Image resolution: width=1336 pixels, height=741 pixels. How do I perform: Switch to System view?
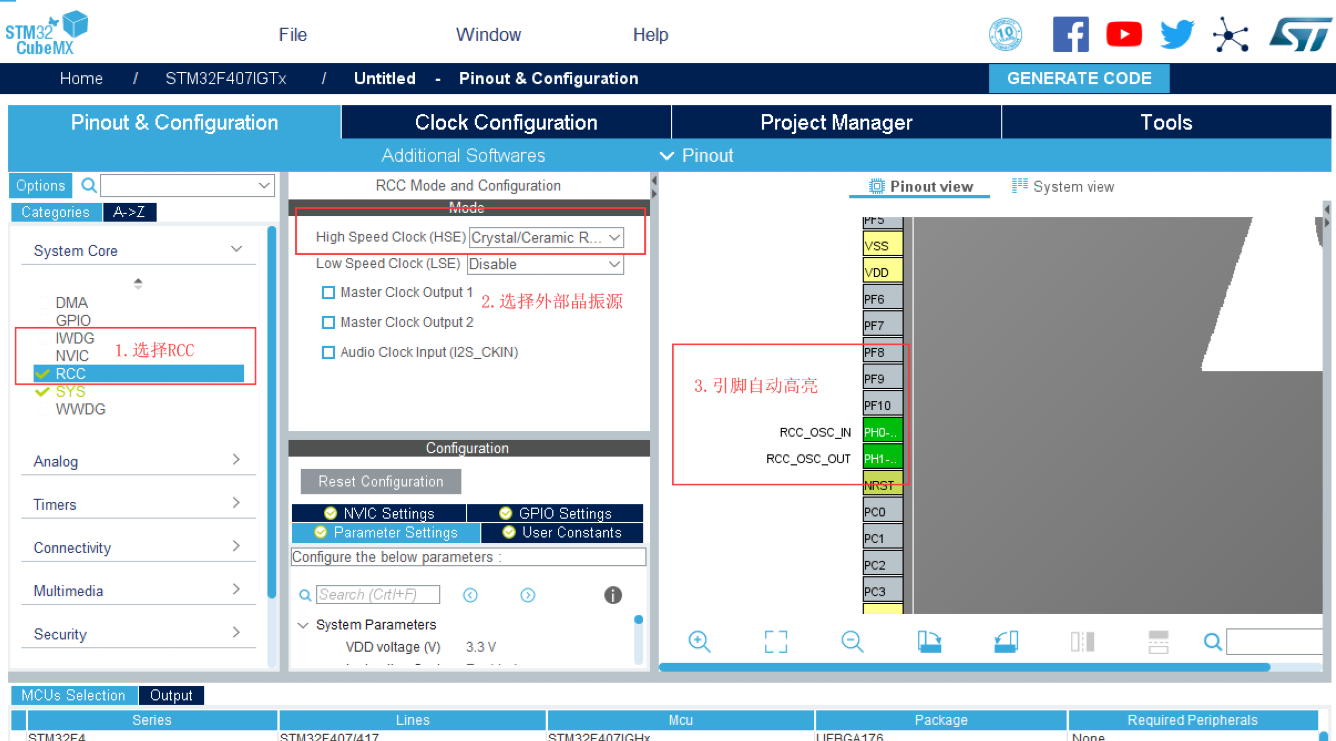[x=1063, y=187]
